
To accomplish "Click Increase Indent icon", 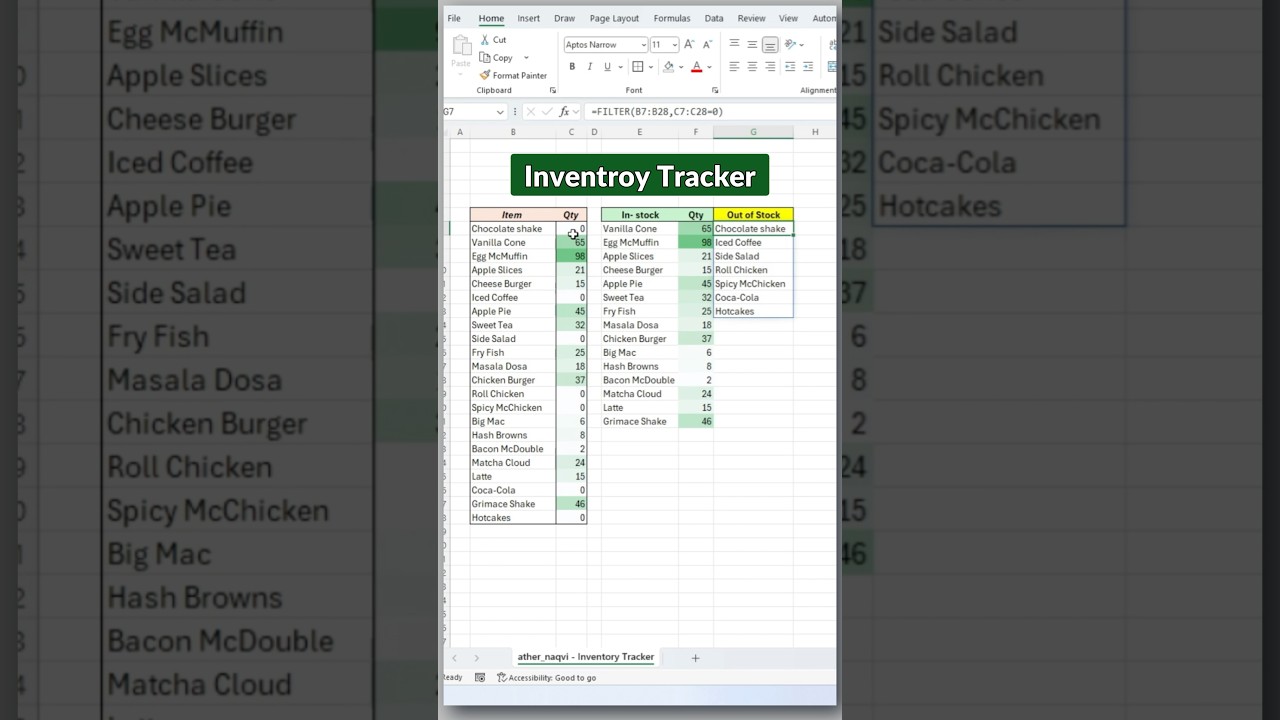I will [x=808, y=67].
